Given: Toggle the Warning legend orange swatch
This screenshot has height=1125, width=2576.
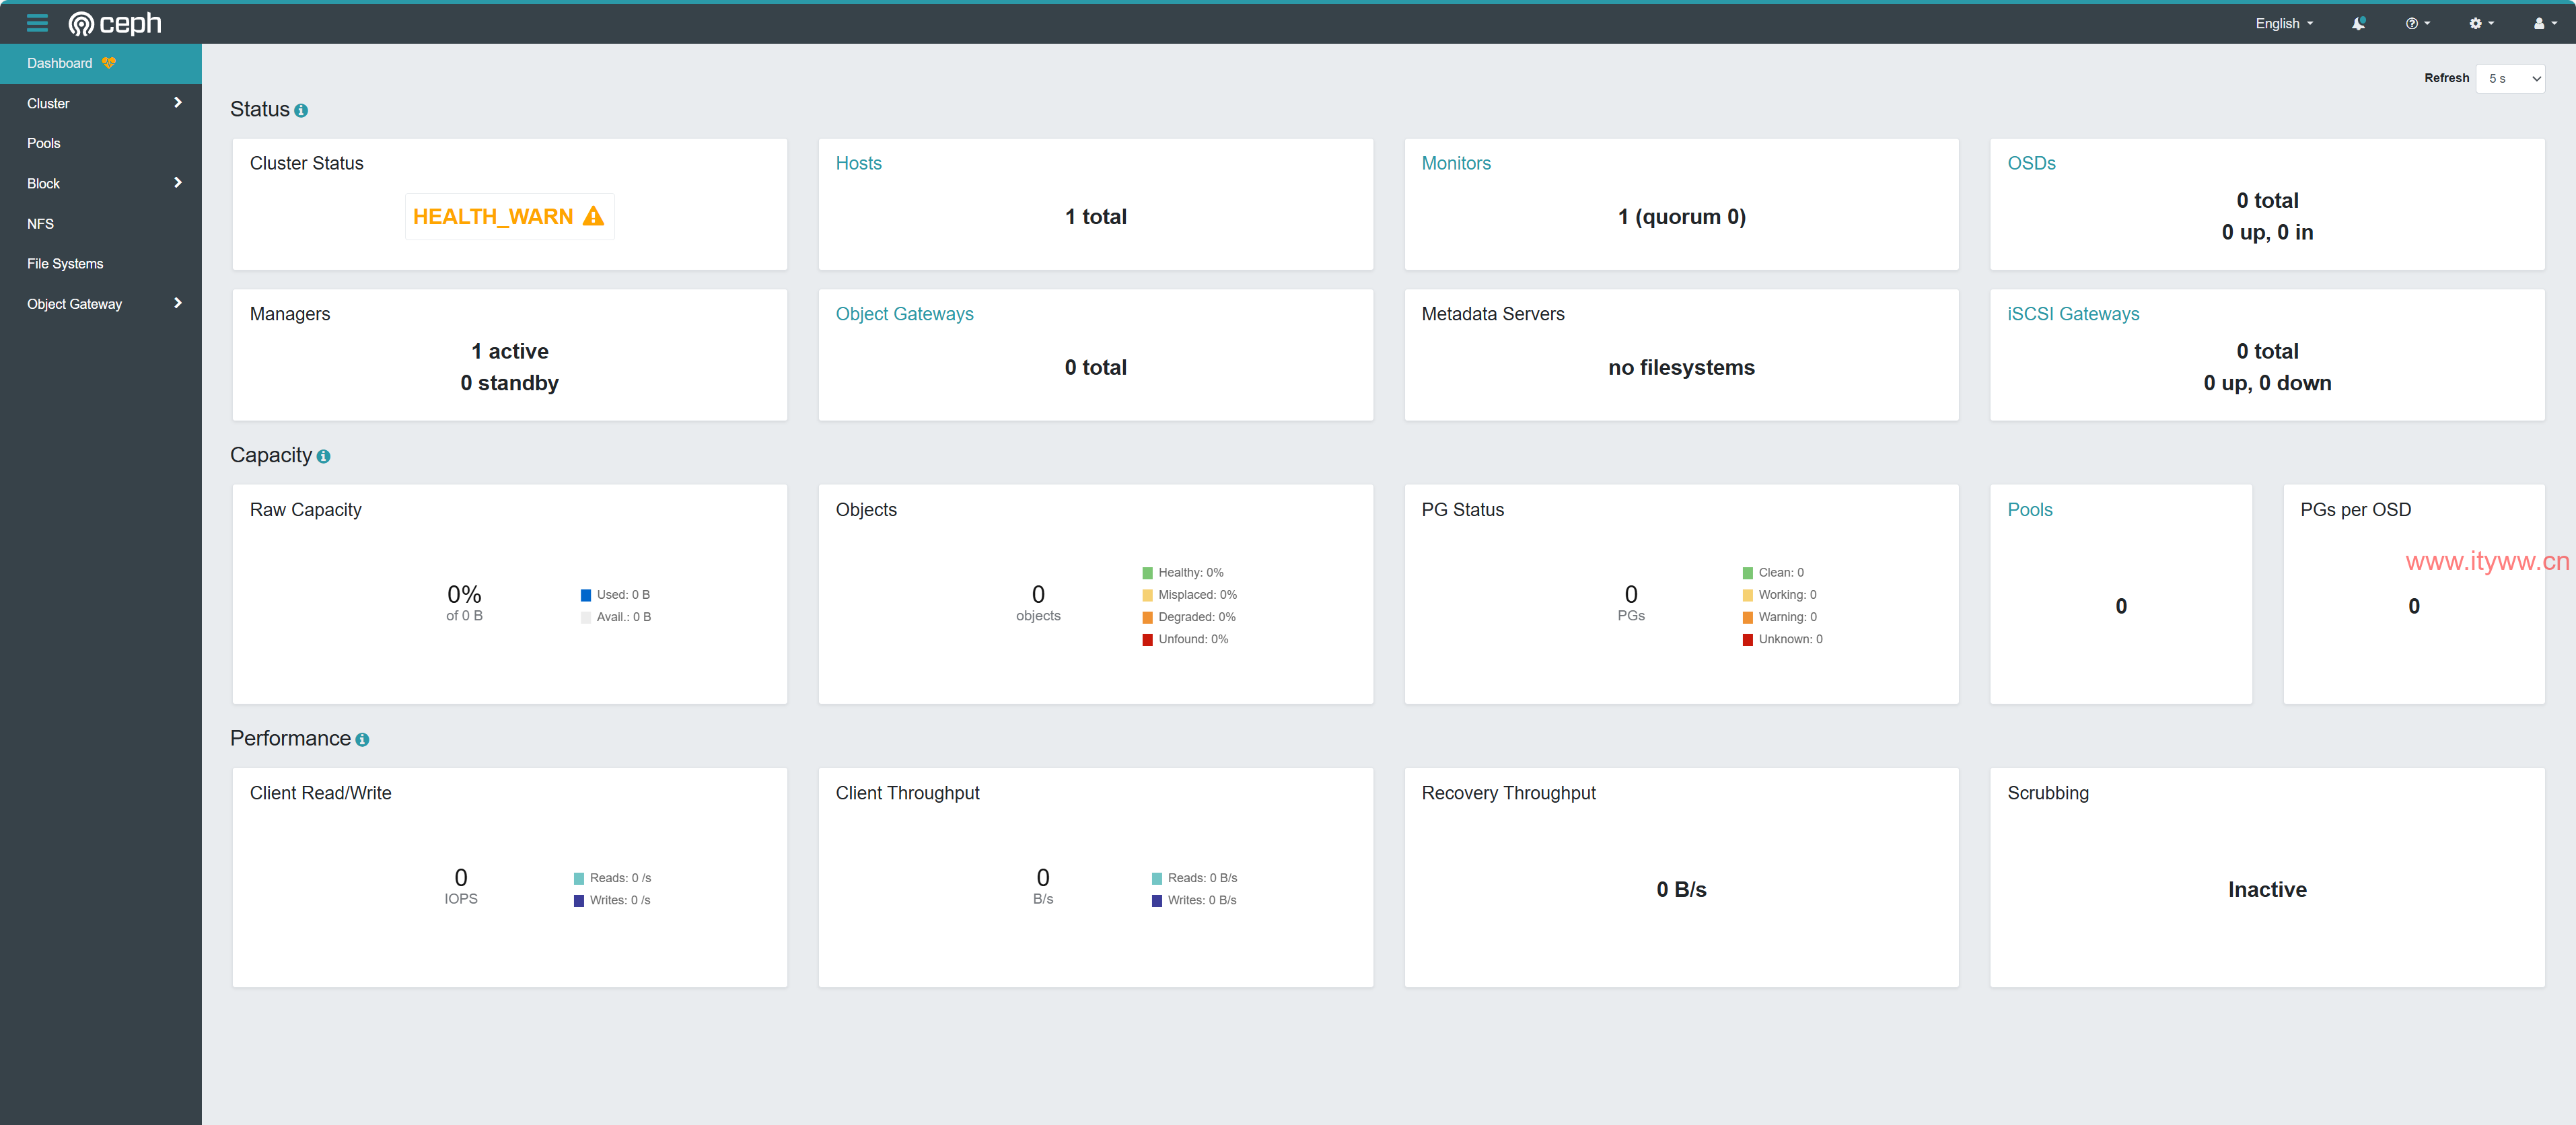Looking at the screenshot, I should pyautogui.click(x=1748, y=617).
